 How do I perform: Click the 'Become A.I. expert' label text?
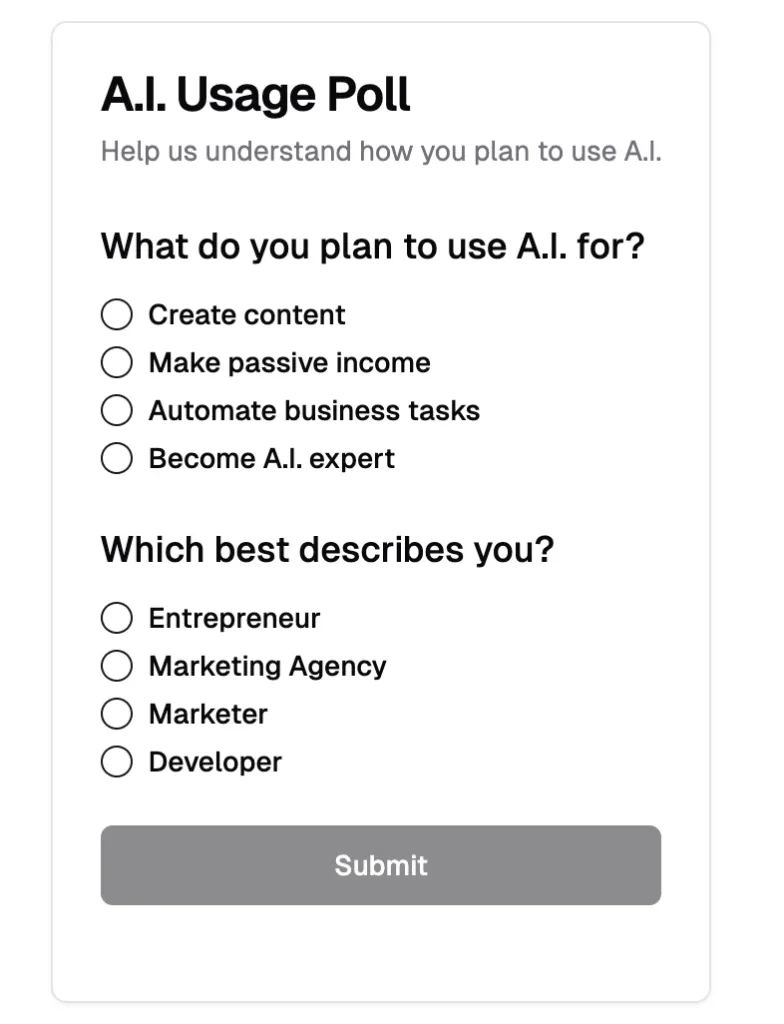[271, 459]
